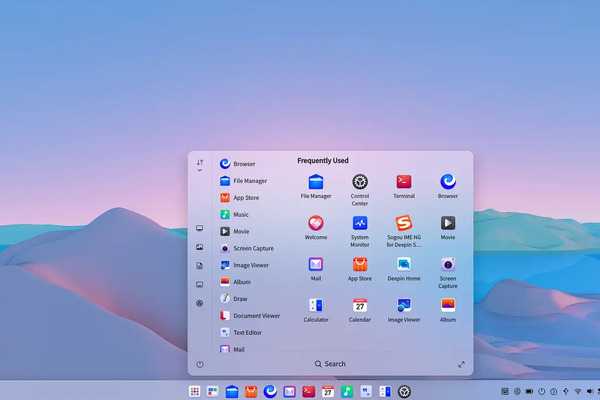Launch Terminal from the dock

coord(308,391)
